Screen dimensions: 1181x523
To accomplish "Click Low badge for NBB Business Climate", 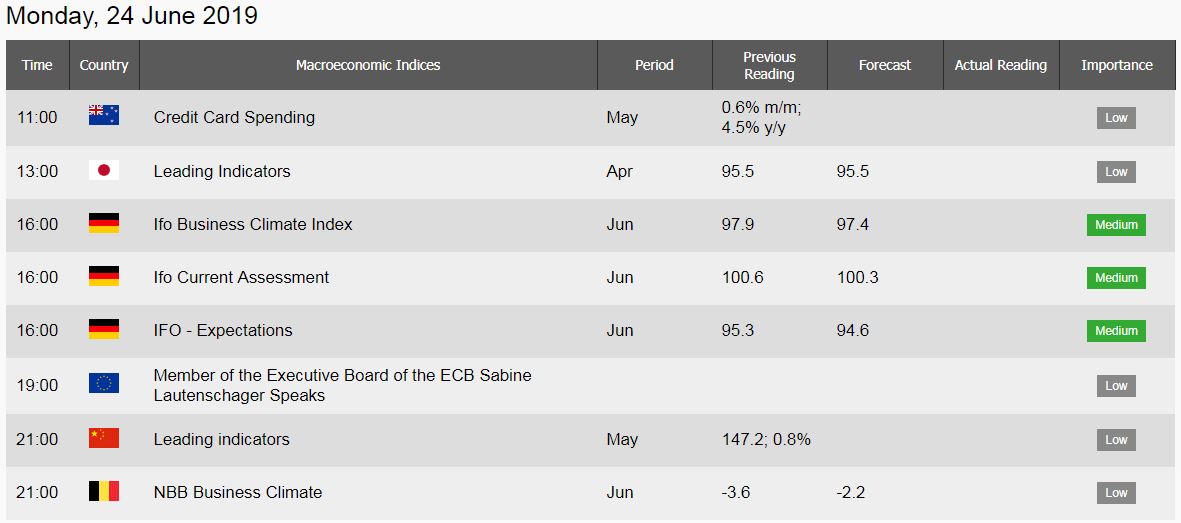I will [x=1116, y=493].
